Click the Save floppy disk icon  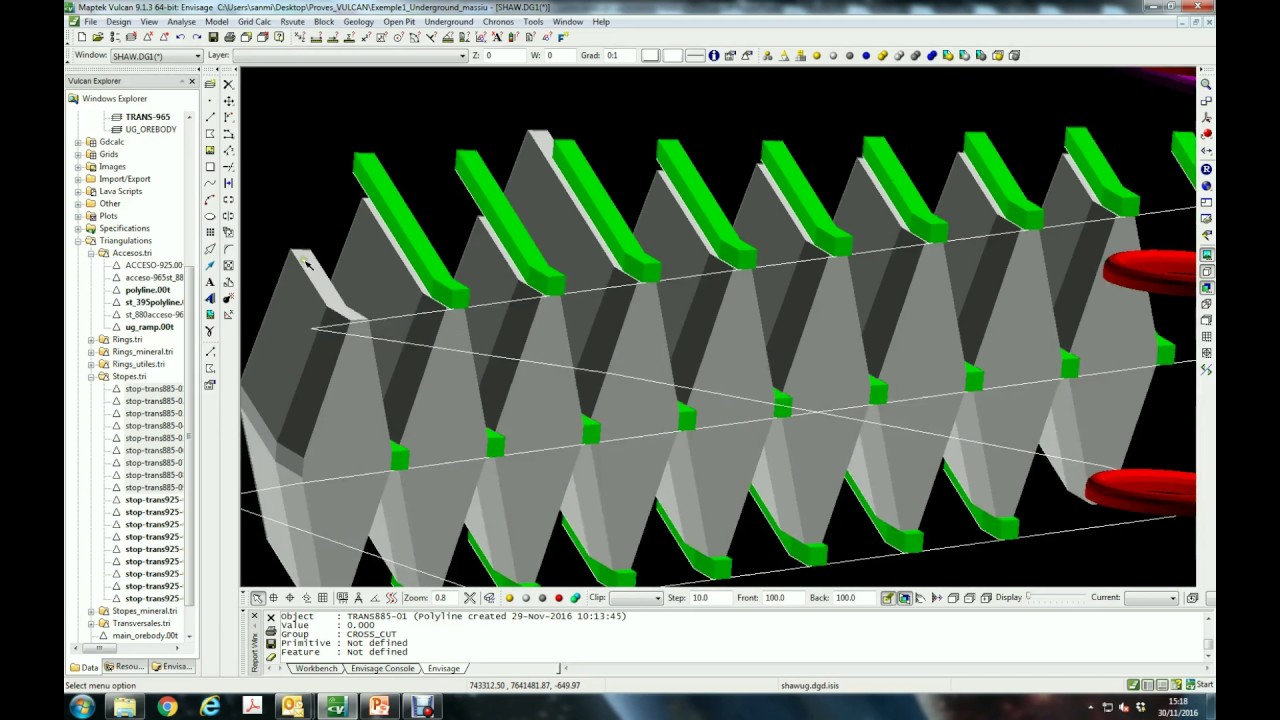pyautogui.click(x=213, y=37)
